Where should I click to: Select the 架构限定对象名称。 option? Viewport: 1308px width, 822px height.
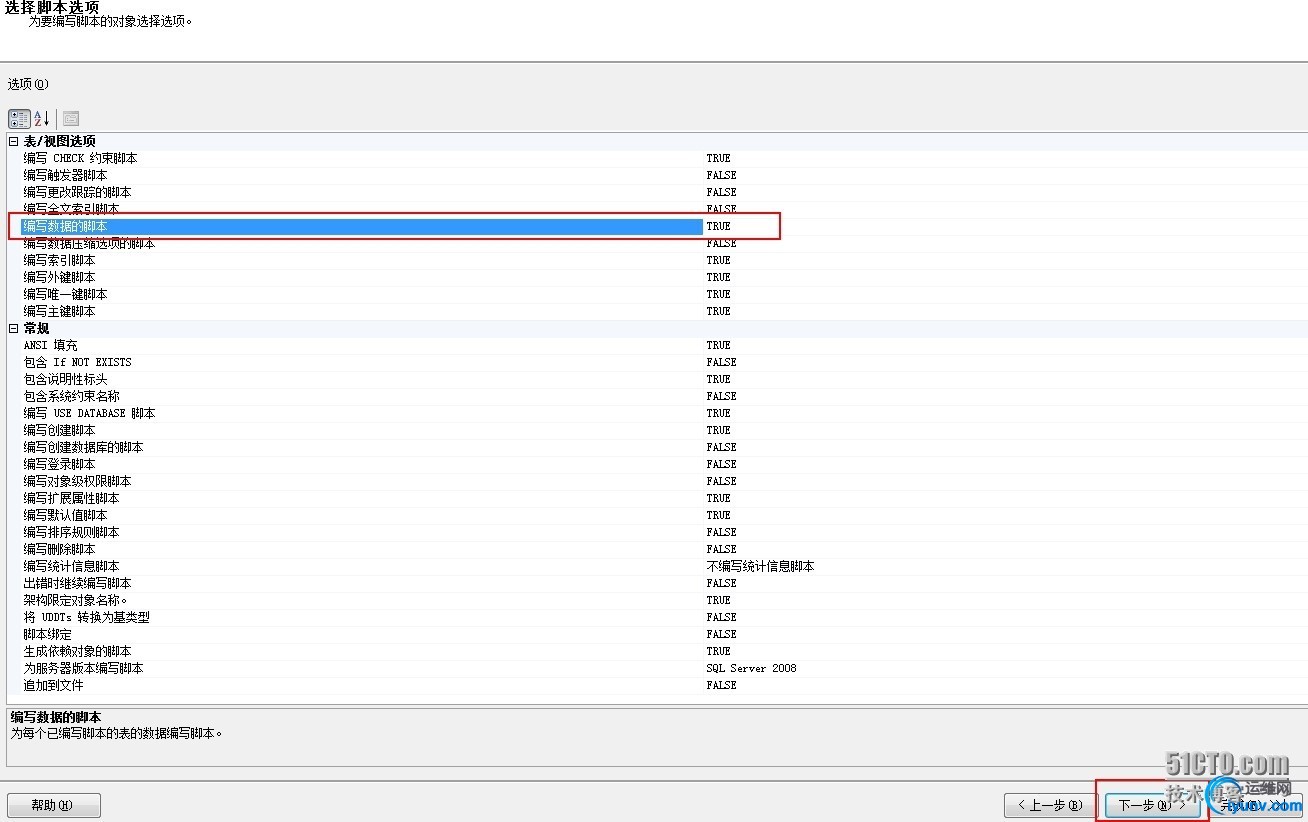[76, 600]
